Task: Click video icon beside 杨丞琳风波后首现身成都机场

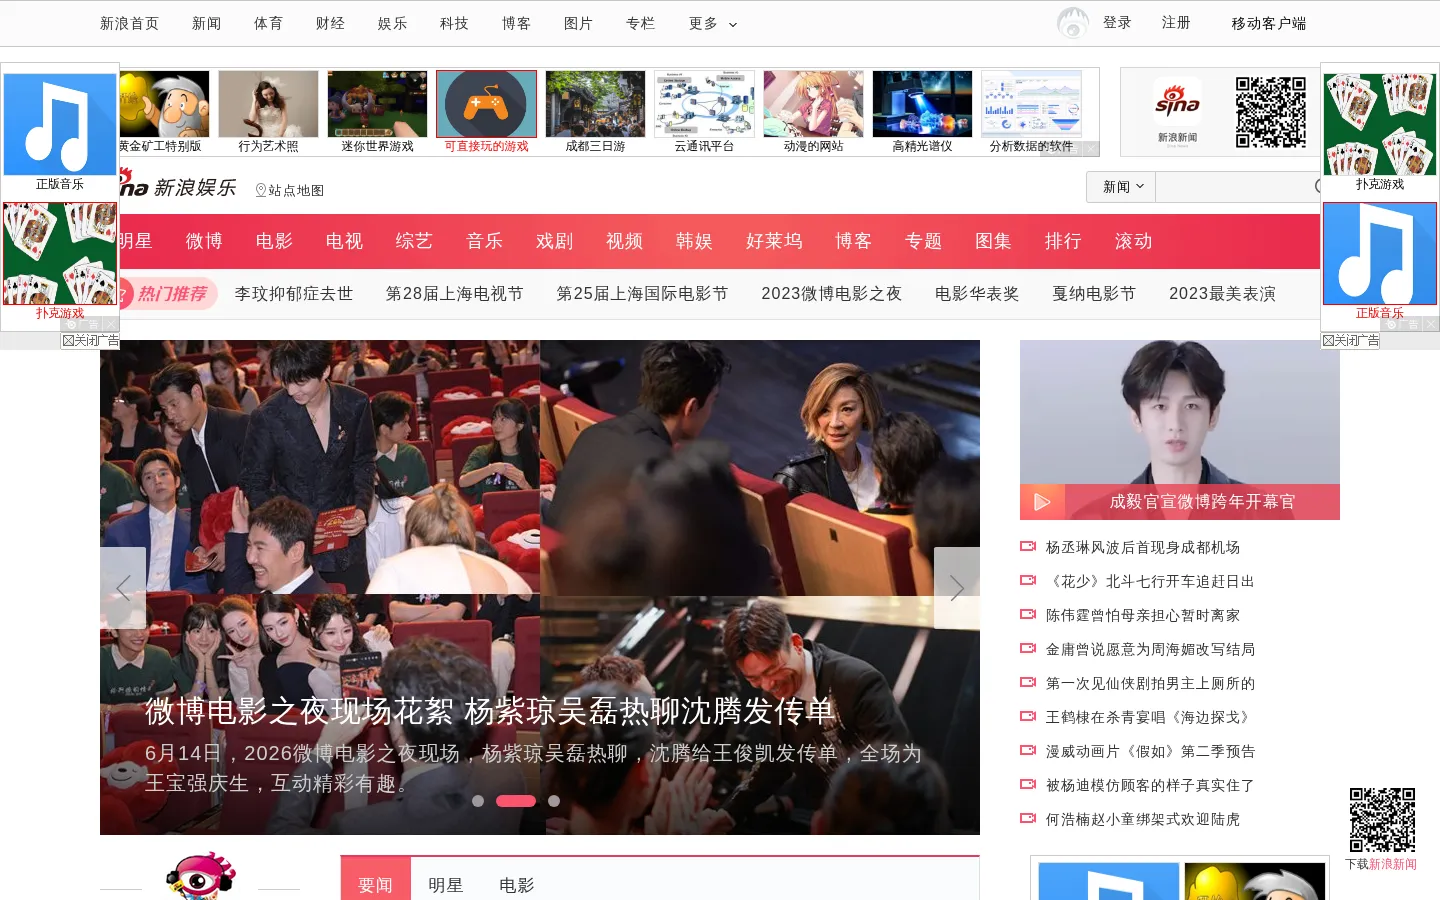Action: (x=1027, y=546)
